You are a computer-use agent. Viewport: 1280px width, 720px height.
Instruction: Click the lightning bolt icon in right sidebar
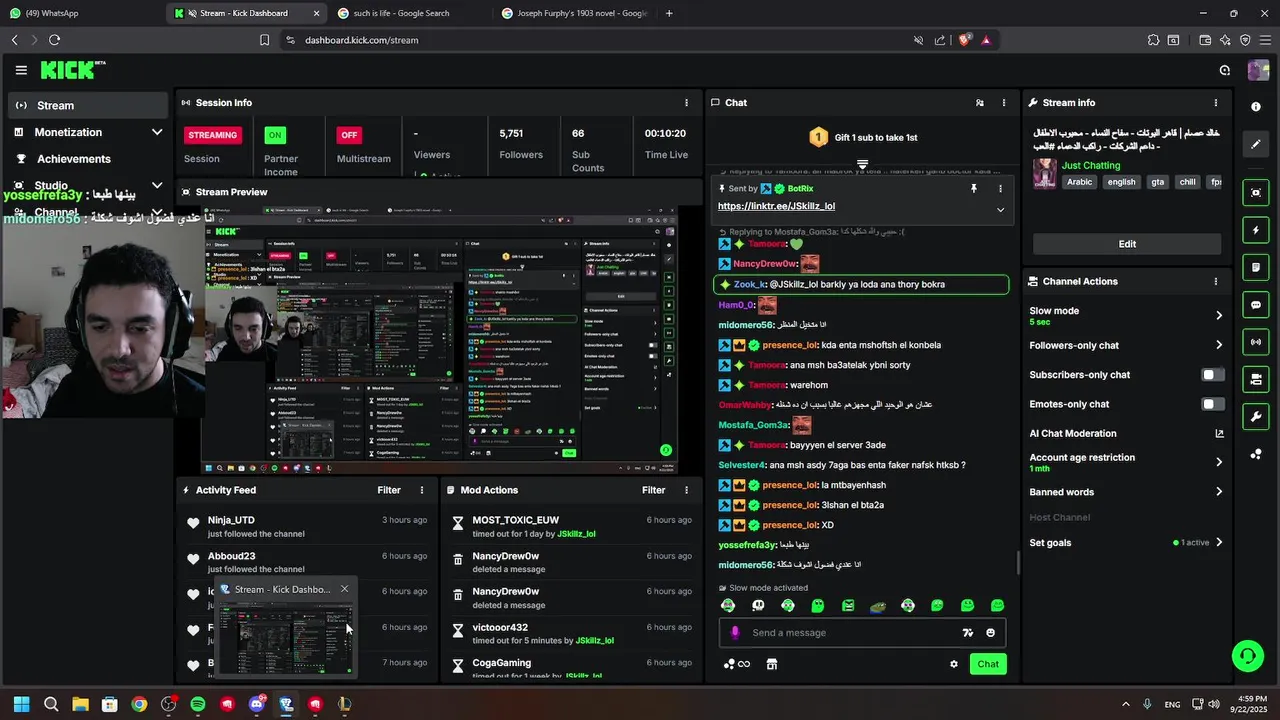(1256, 230)
